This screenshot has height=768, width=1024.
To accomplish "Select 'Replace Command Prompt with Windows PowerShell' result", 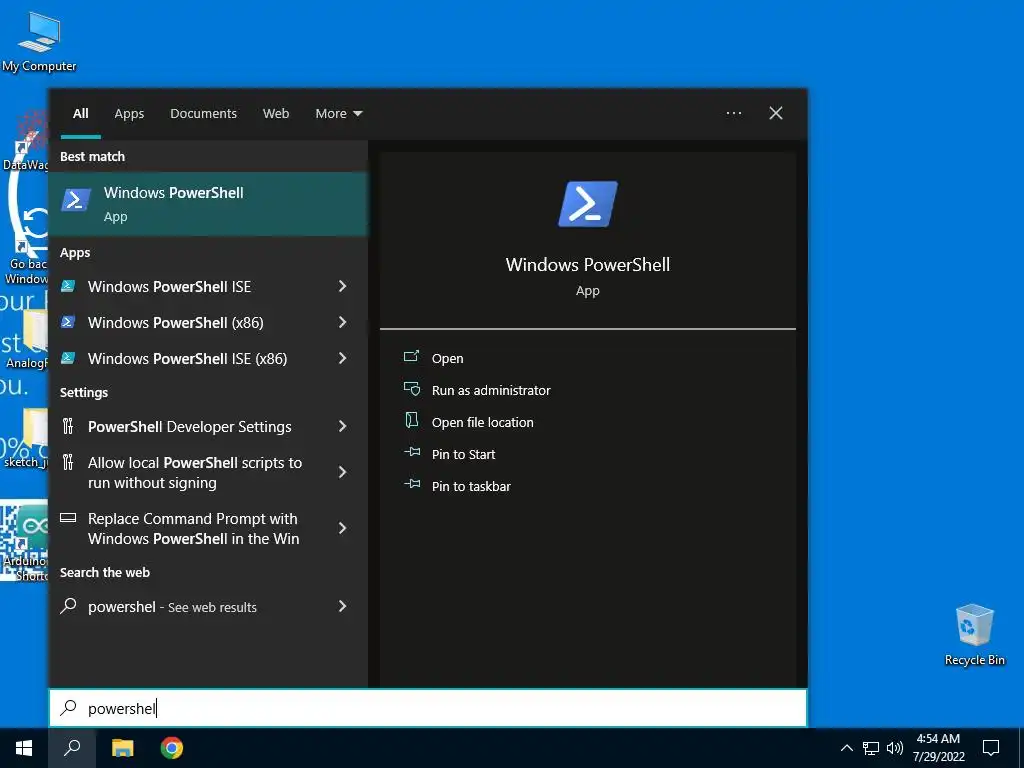I will point(193,528).
